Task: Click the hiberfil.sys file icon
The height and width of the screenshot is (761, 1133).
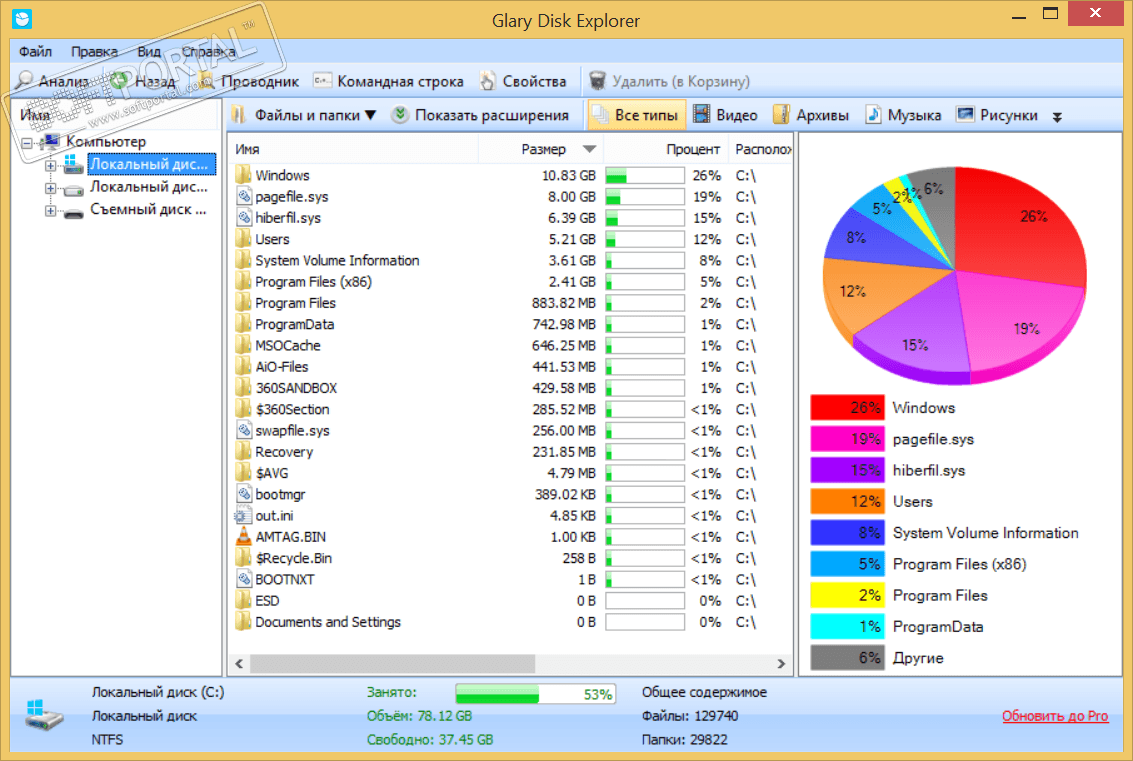Action: [x=244, y=218]
